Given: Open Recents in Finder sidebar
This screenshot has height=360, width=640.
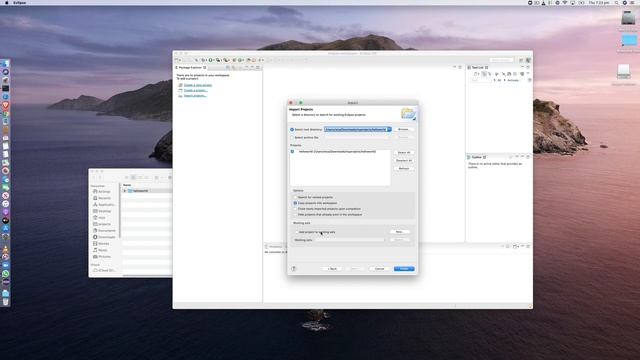Looking at the screenshot, I should coord(102,198).
